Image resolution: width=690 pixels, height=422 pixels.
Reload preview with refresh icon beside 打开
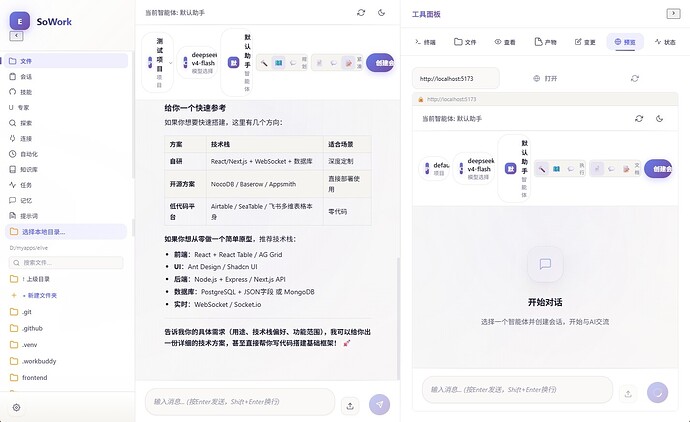coord(635,78)
